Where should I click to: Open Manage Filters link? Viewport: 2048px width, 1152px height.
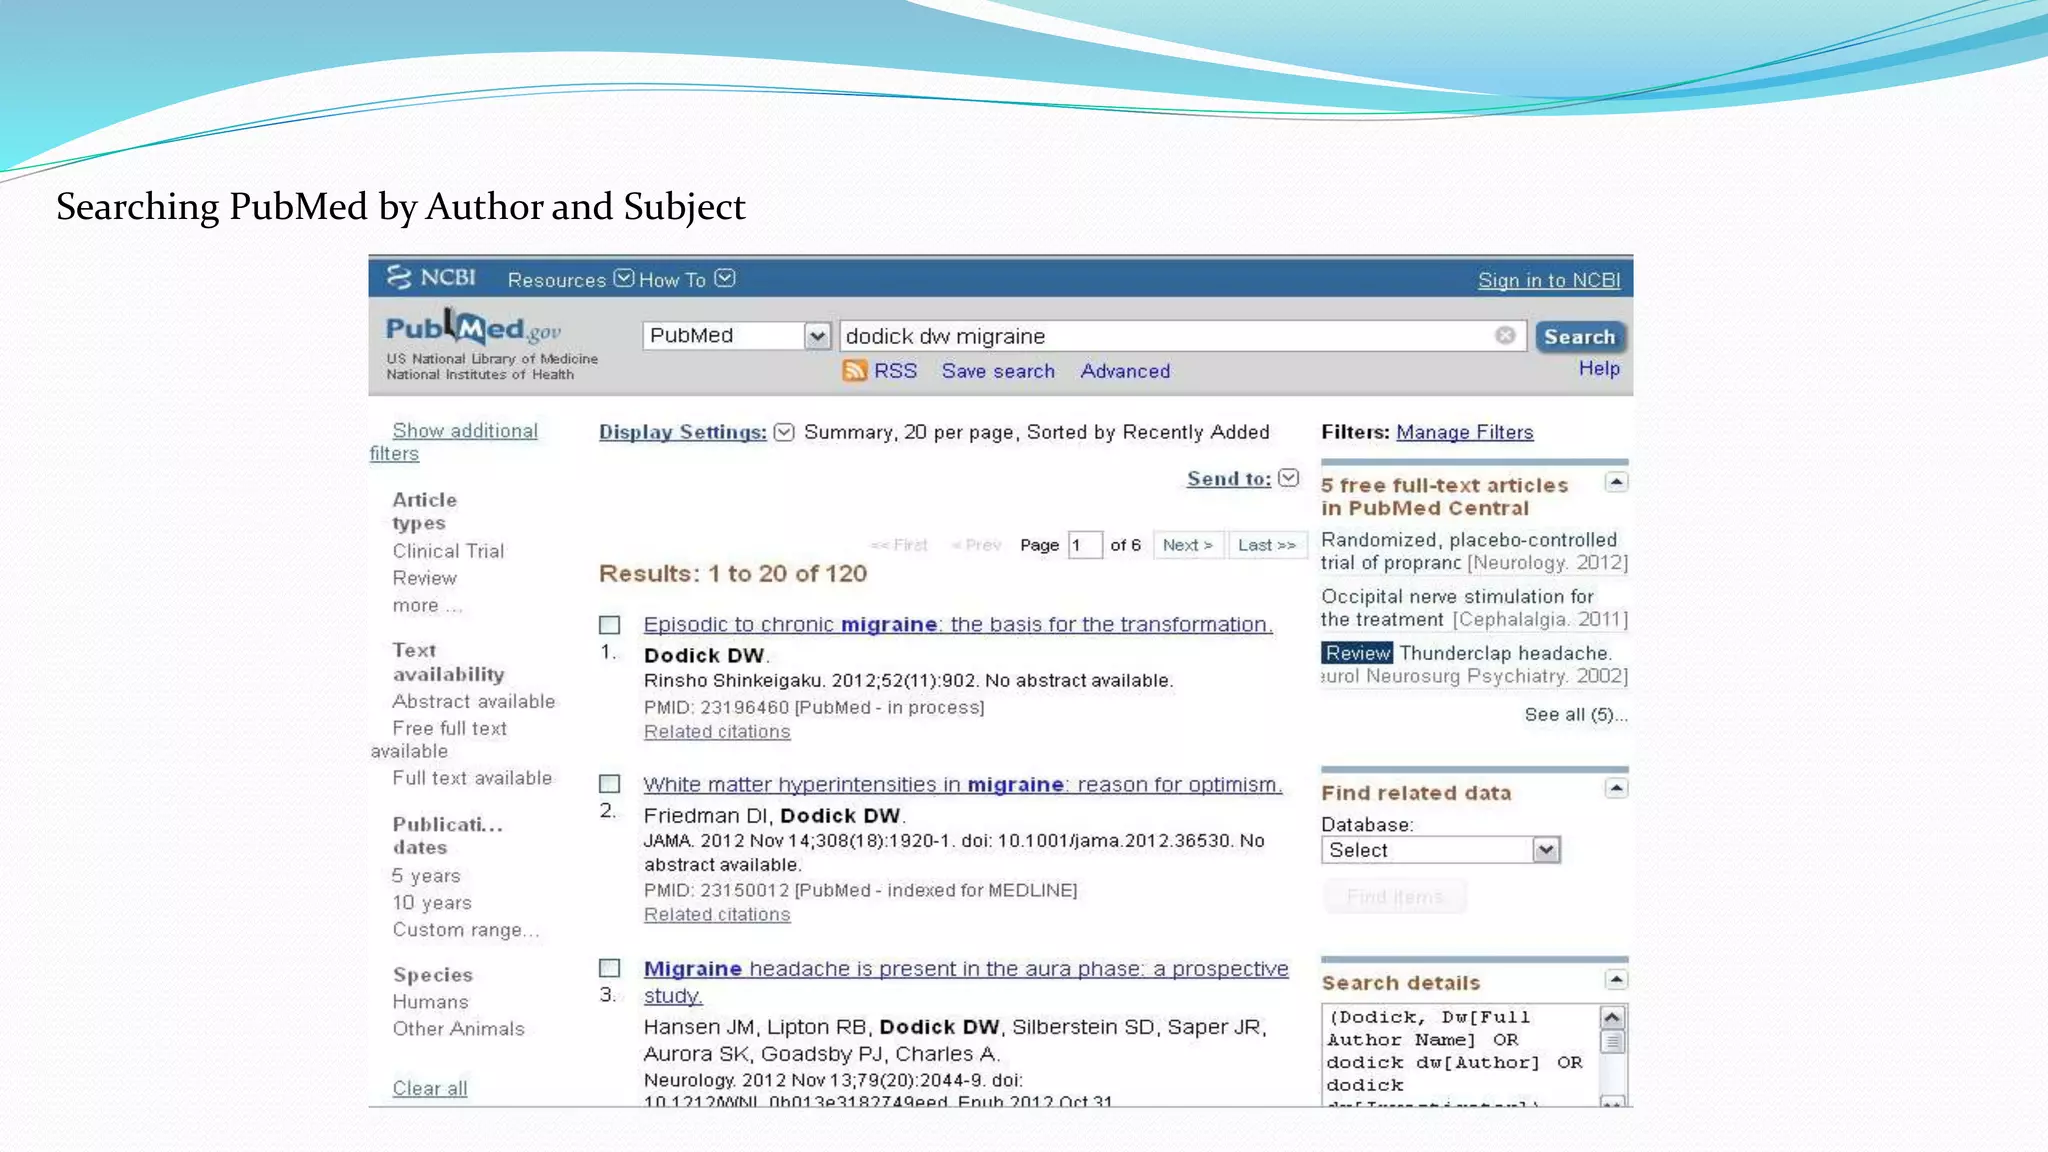coord(1464,432)
